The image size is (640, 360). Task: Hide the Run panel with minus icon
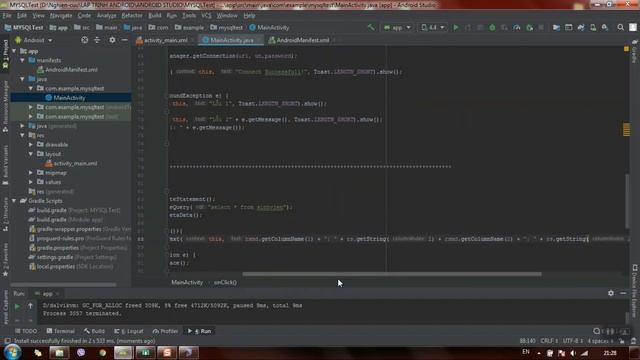[623, 293]
